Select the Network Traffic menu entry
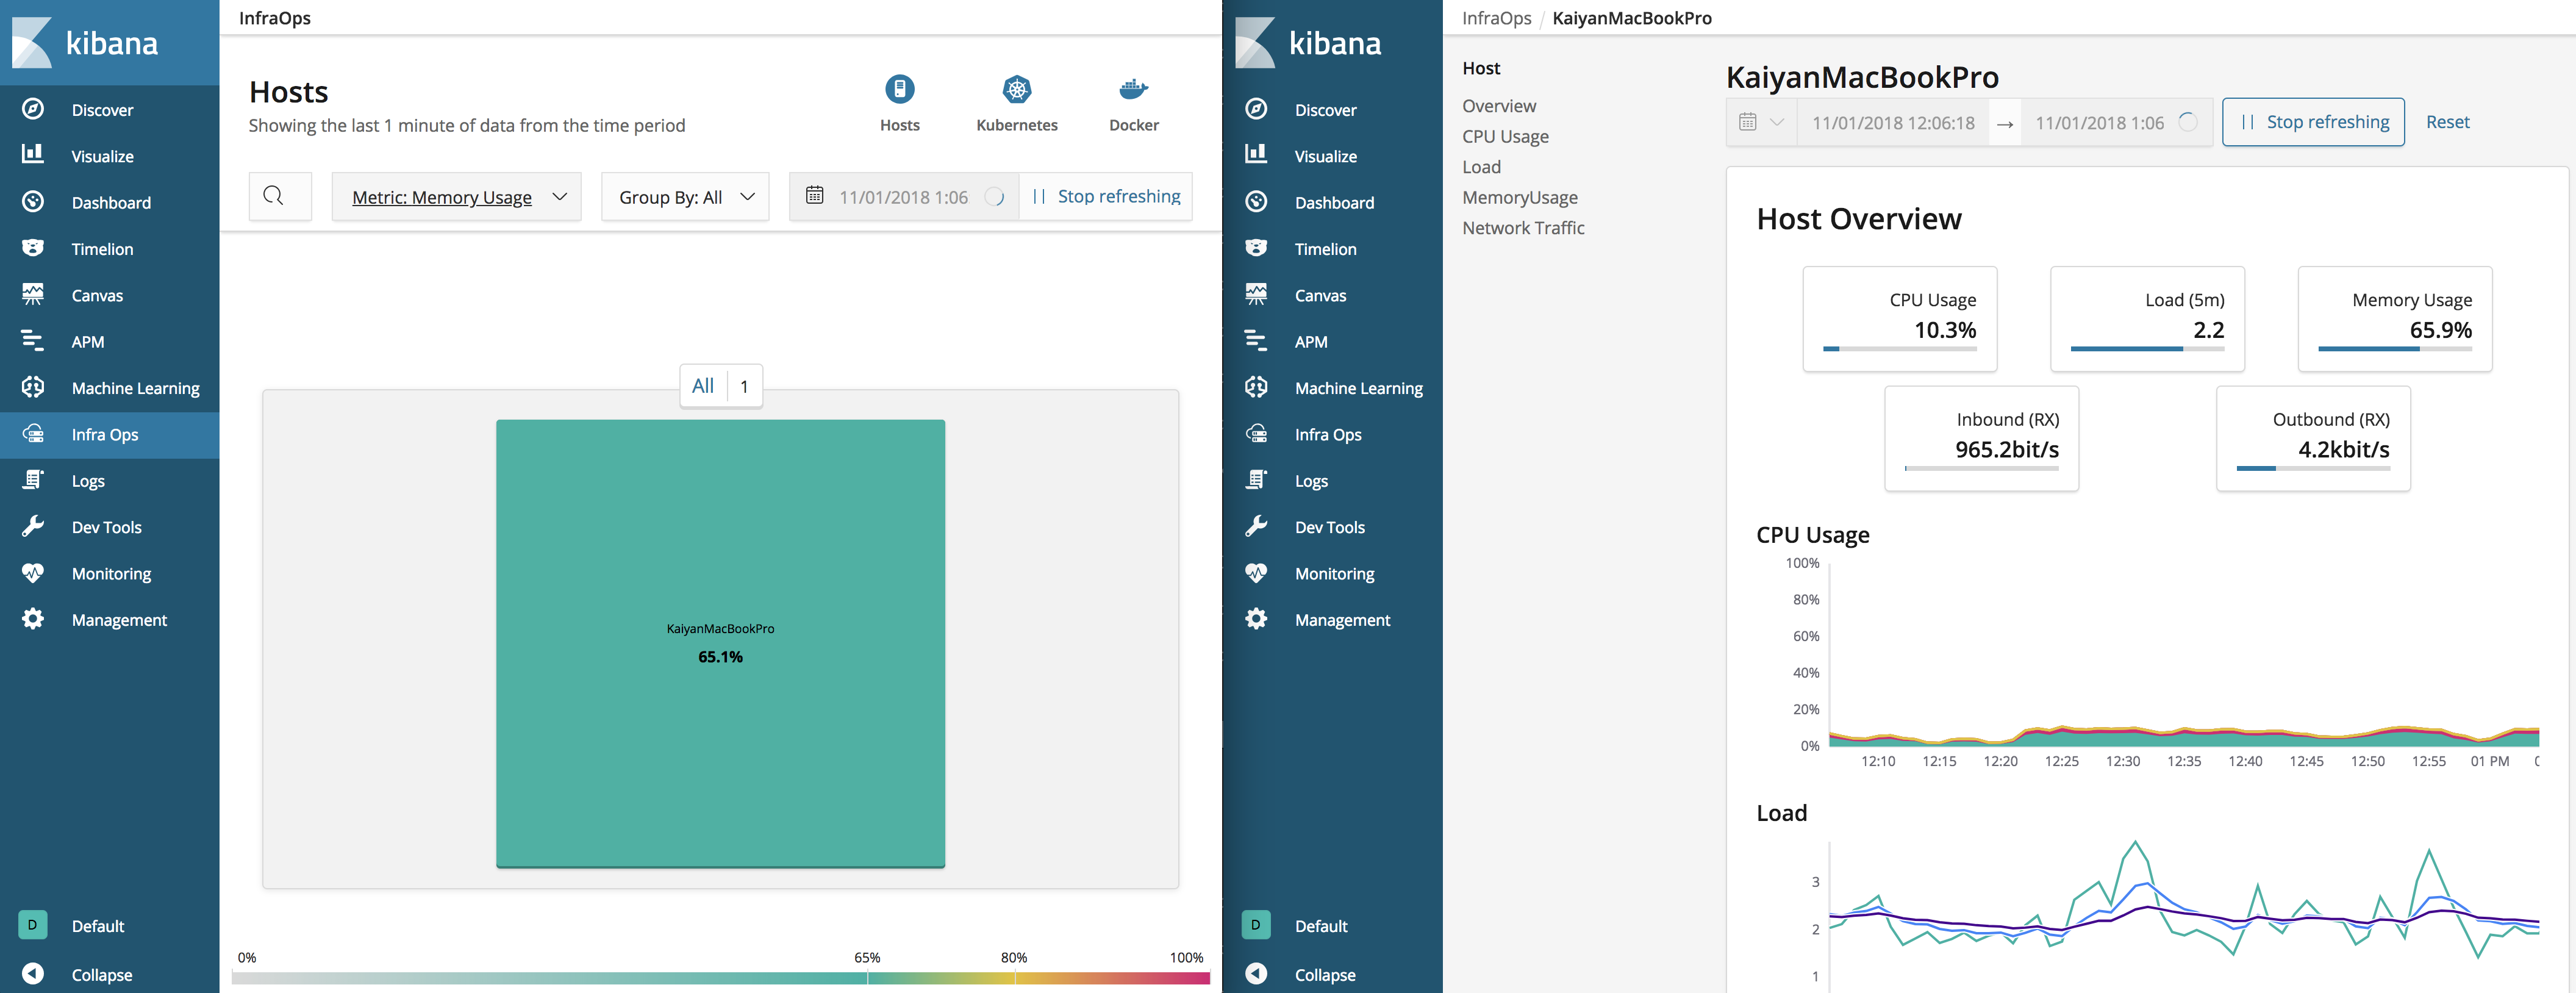The height and width of the screenshot is (993, 2576). click(x=1523, y=227)
